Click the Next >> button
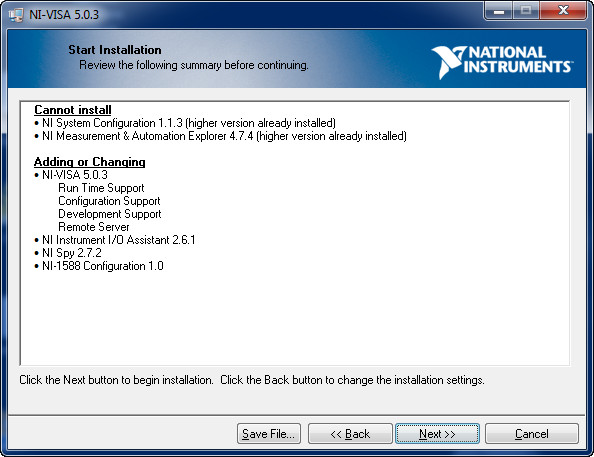Screen dimensions: 594x457 437,434
